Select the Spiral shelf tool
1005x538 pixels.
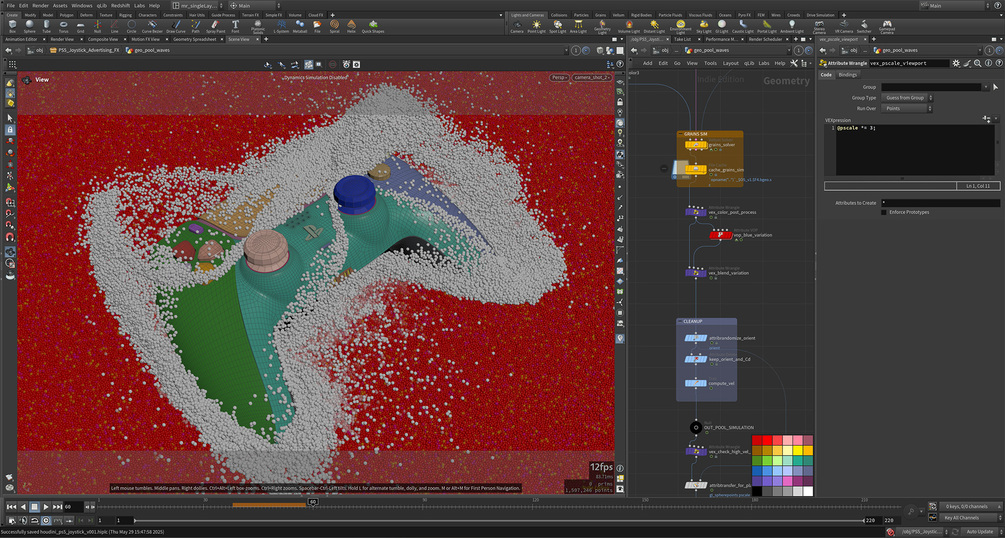pos(334,26)
